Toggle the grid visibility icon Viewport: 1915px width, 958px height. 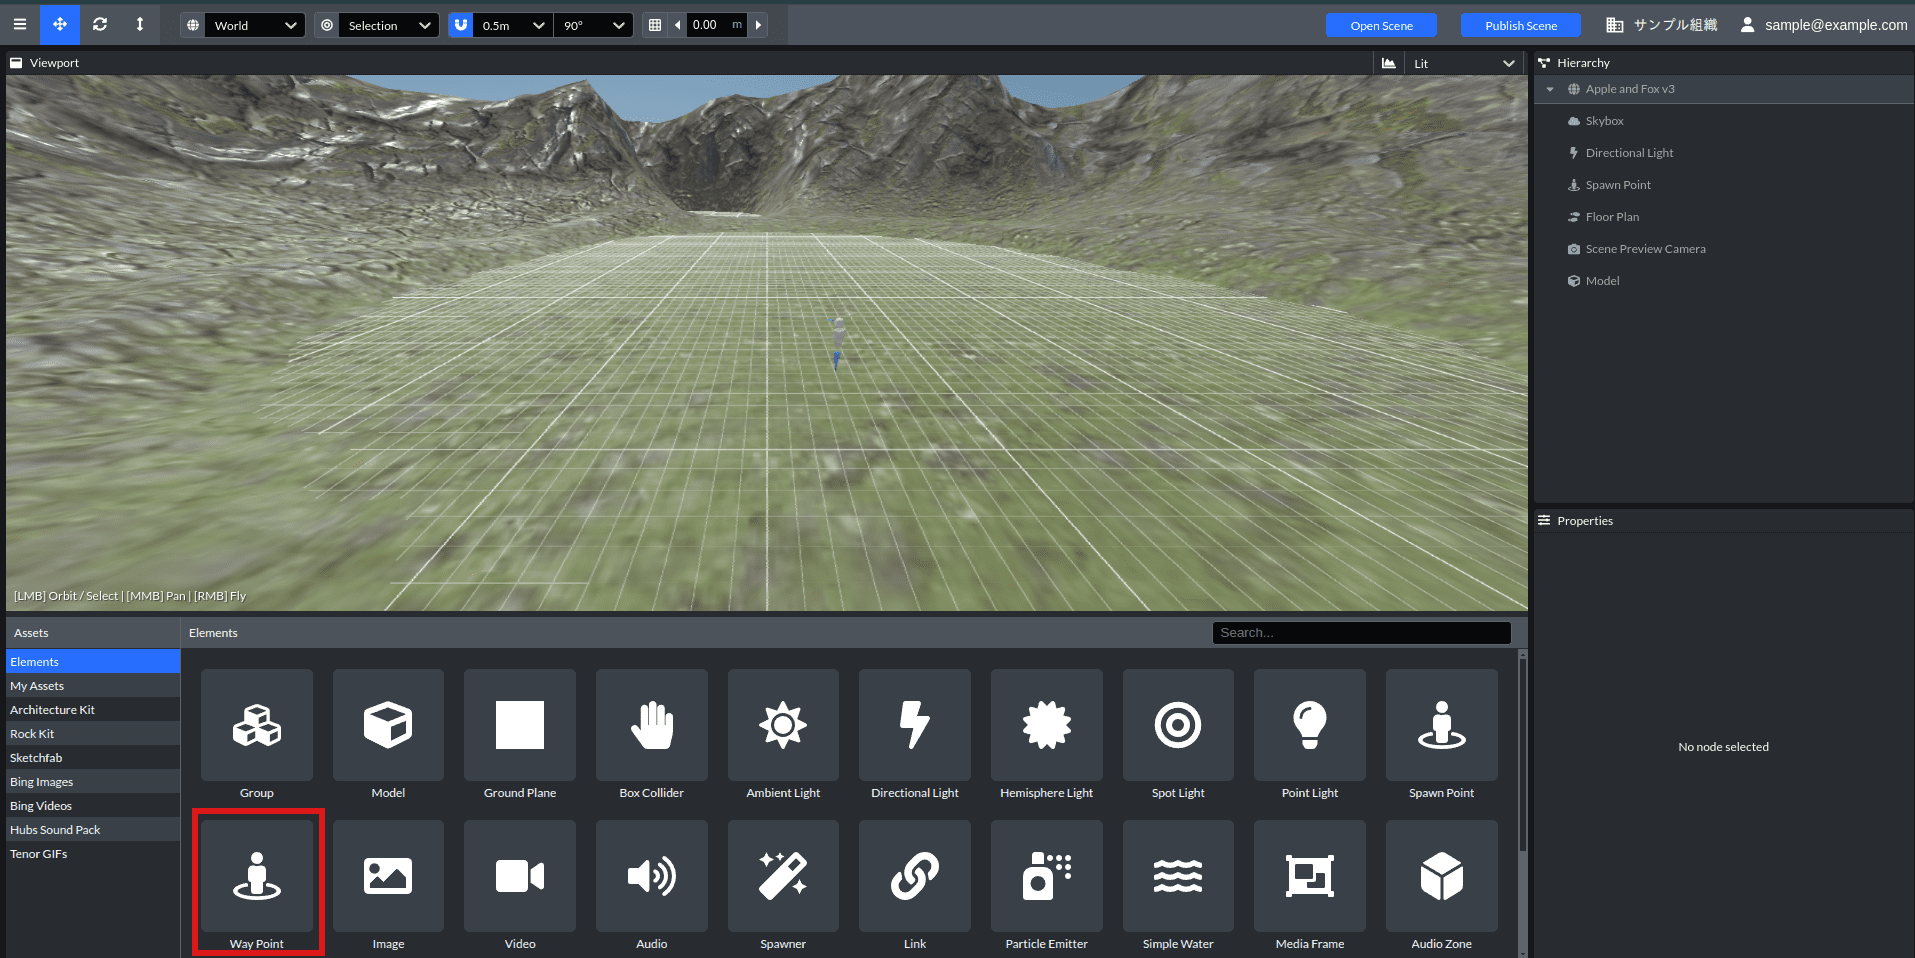[x=655, y=25]
